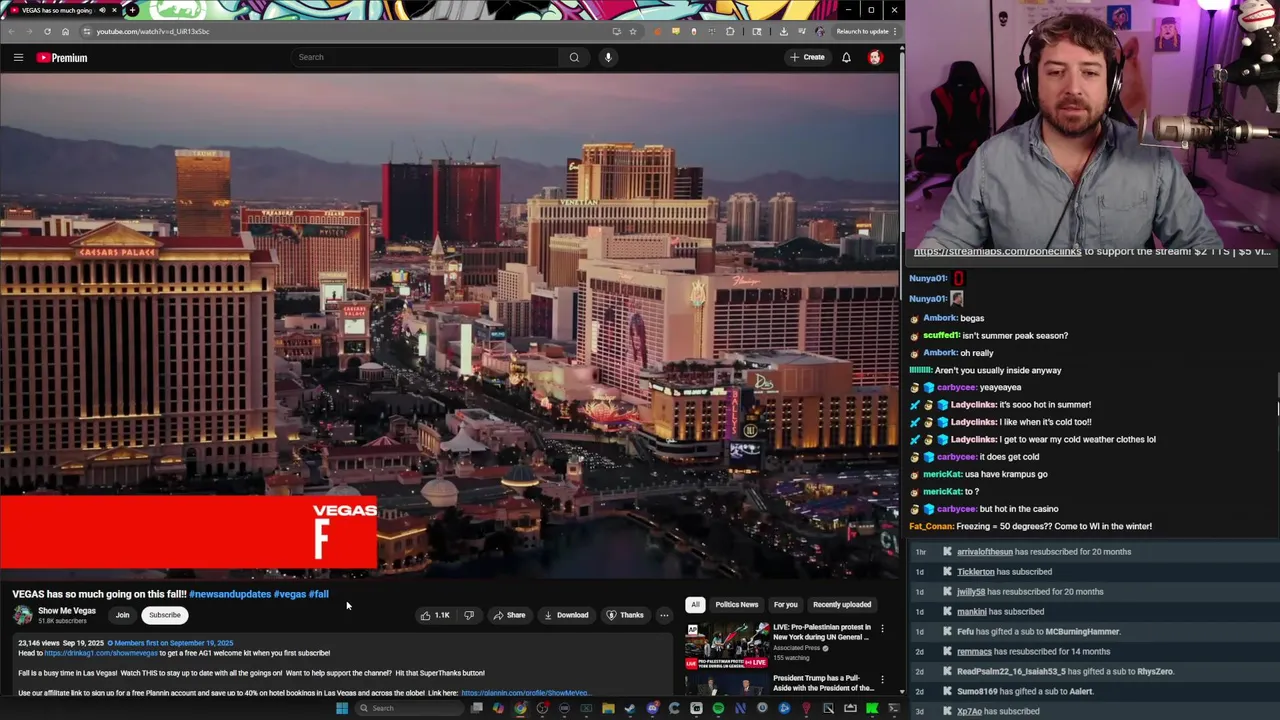The height and width of the screenshot is (720, 1280).
Task: Open drinkag1.com/showmevegas description link
Action: [x=101, y=653]
